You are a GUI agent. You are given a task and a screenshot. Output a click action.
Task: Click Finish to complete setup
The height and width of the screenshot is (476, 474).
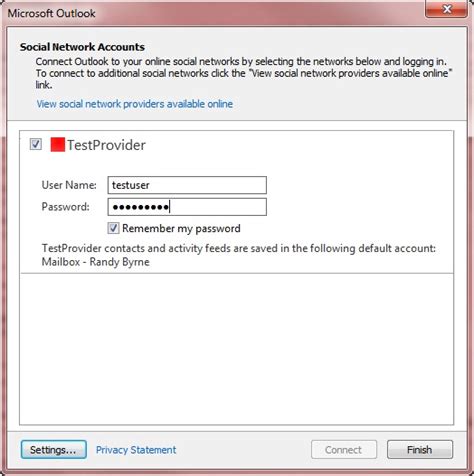420,450
